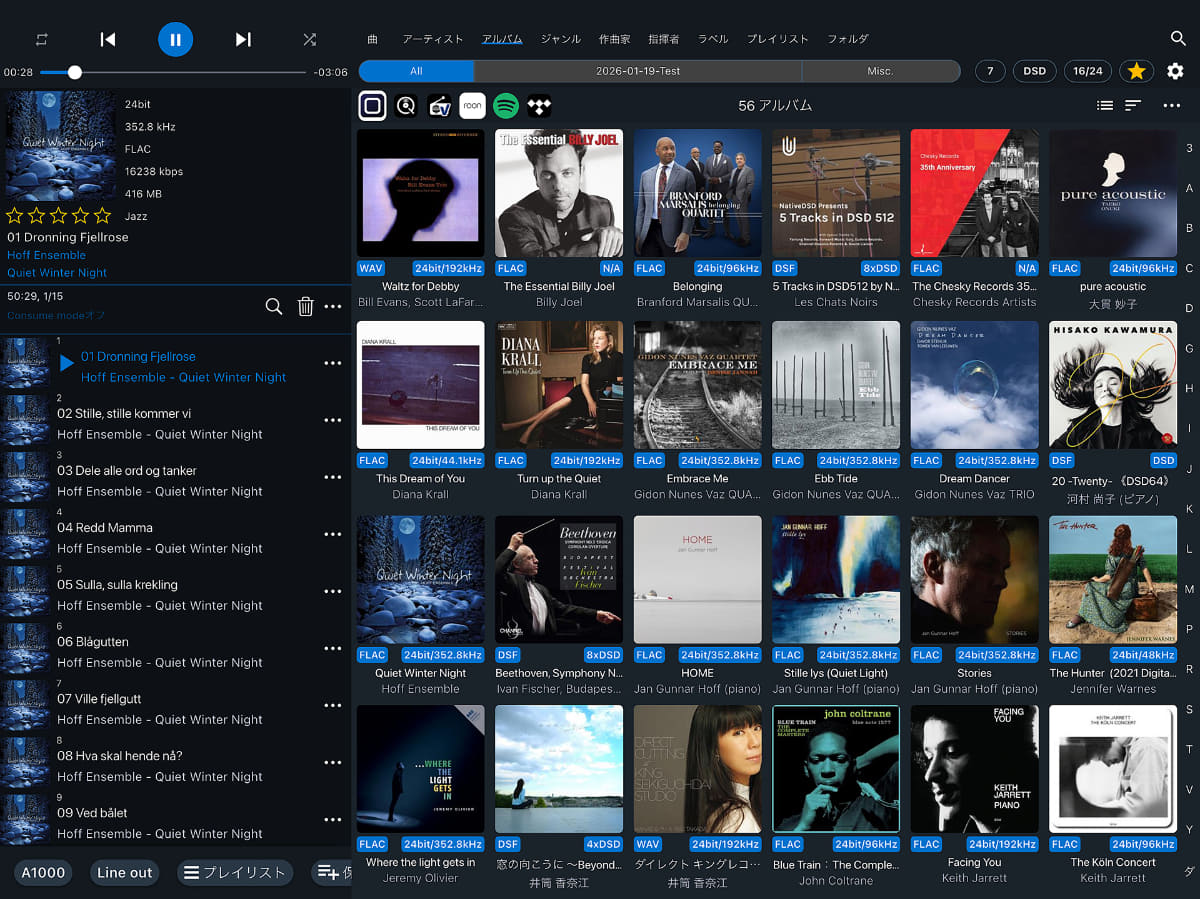Rate the track with the fifth star
Screen dimensions: 1200x899
102,215
